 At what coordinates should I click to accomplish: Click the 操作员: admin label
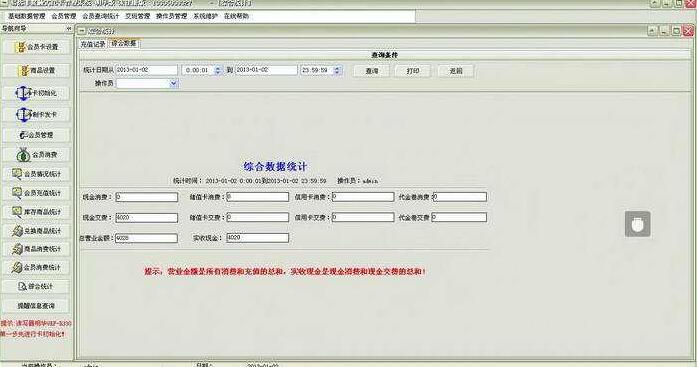click(357, 181)
